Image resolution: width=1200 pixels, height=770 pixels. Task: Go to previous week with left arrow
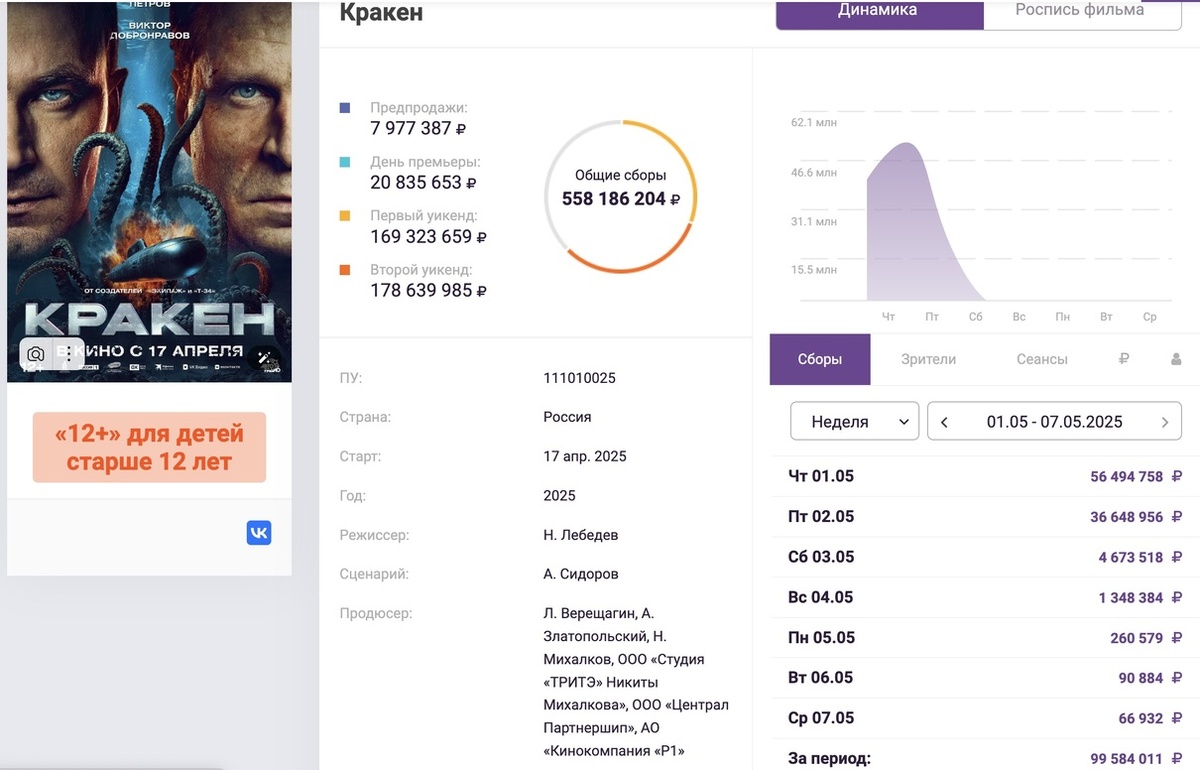[944, 422]
